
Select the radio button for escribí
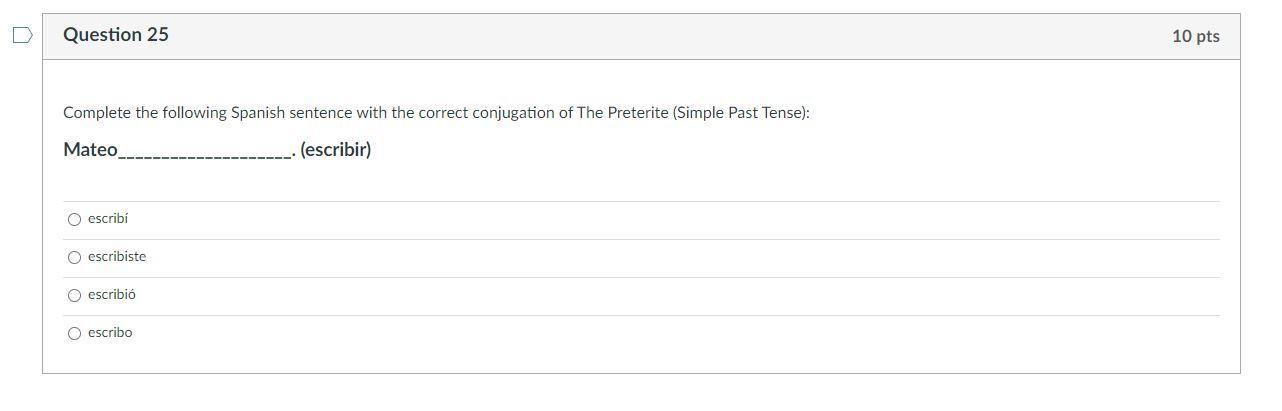[x=74, y=220]
